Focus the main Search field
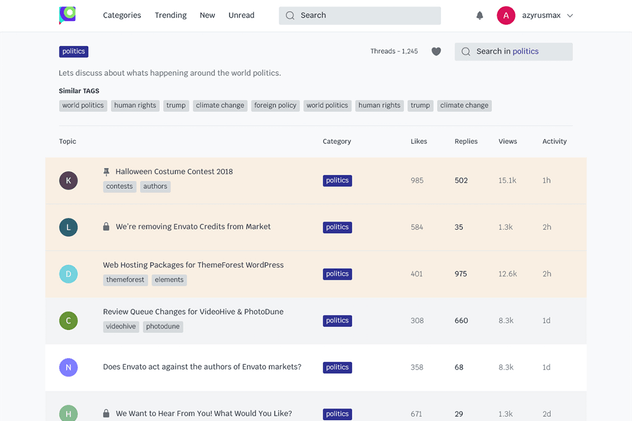Viewport: 632px width, 421px height. [x=360, y=15]
